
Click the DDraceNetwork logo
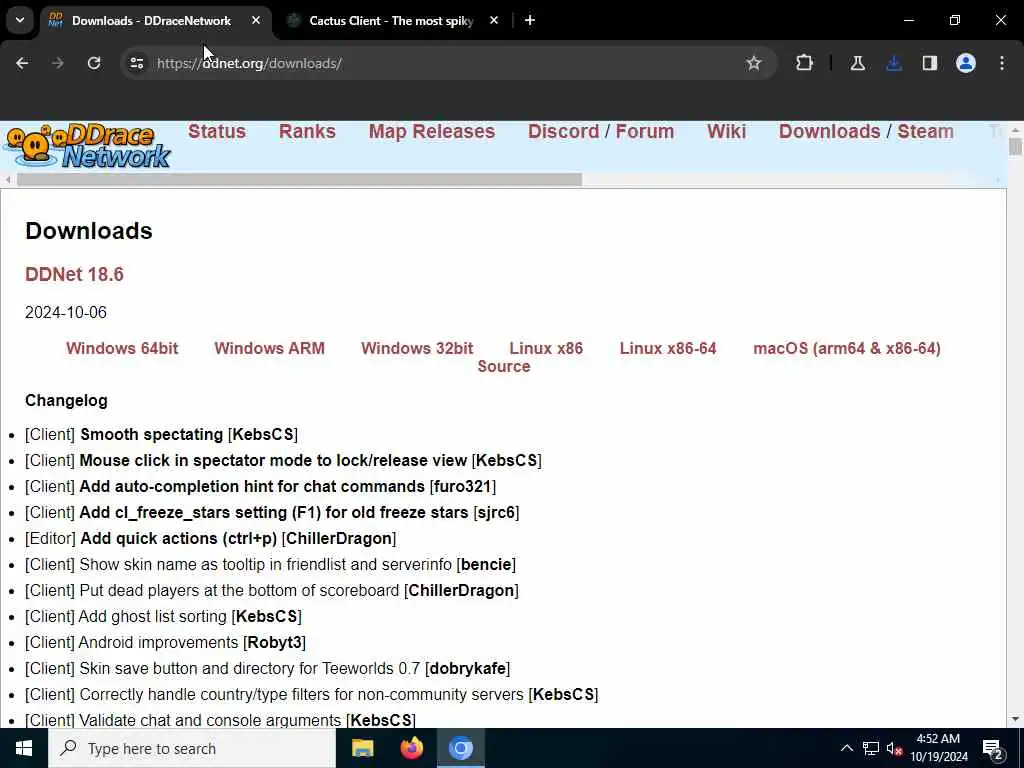(x=86, y=146)
